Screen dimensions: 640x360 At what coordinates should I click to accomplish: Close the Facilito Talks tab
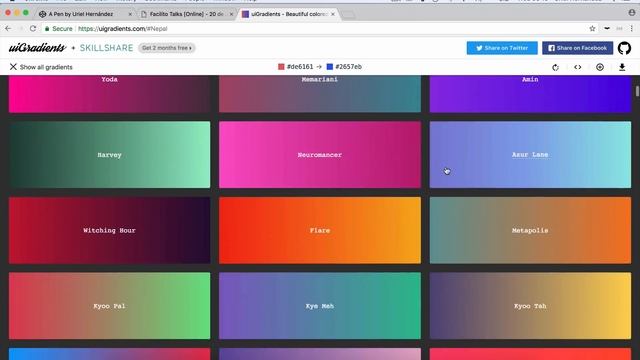(x=231, y=14)
